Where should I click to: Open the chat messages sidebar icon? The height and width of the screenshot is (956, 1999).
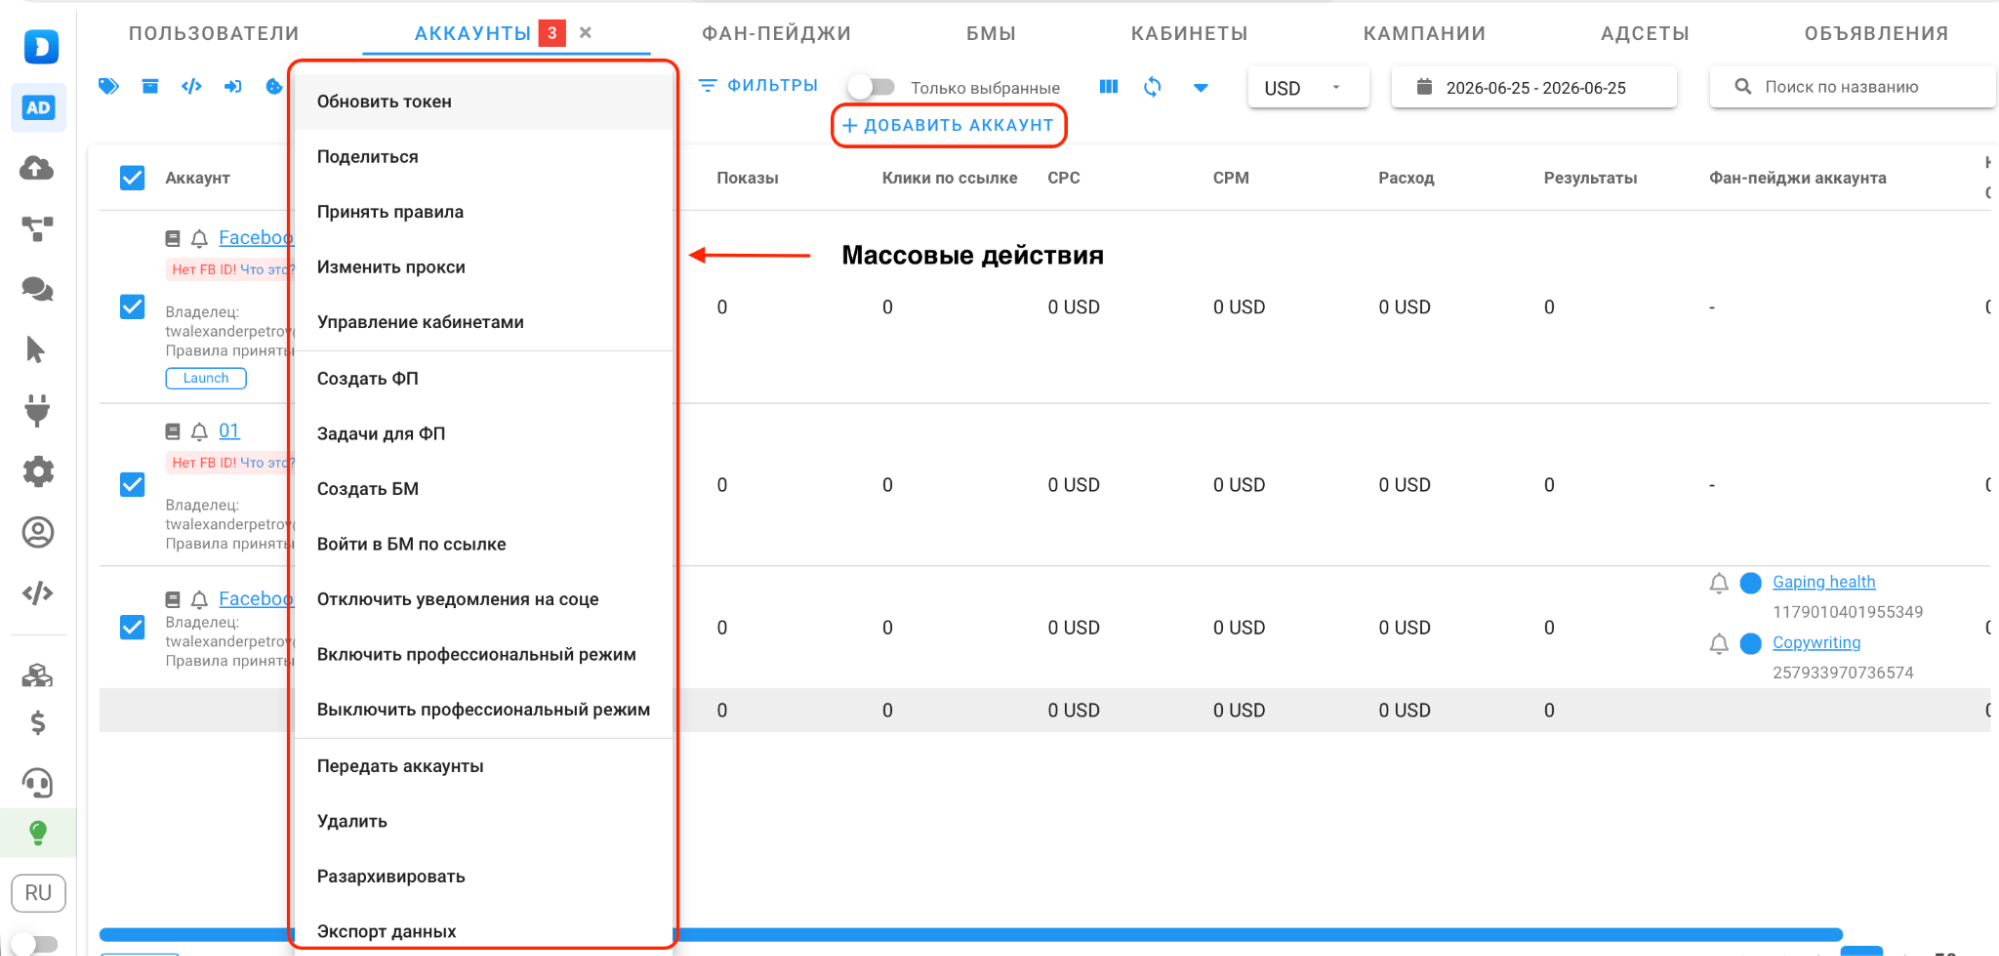(x=37, y=289)
